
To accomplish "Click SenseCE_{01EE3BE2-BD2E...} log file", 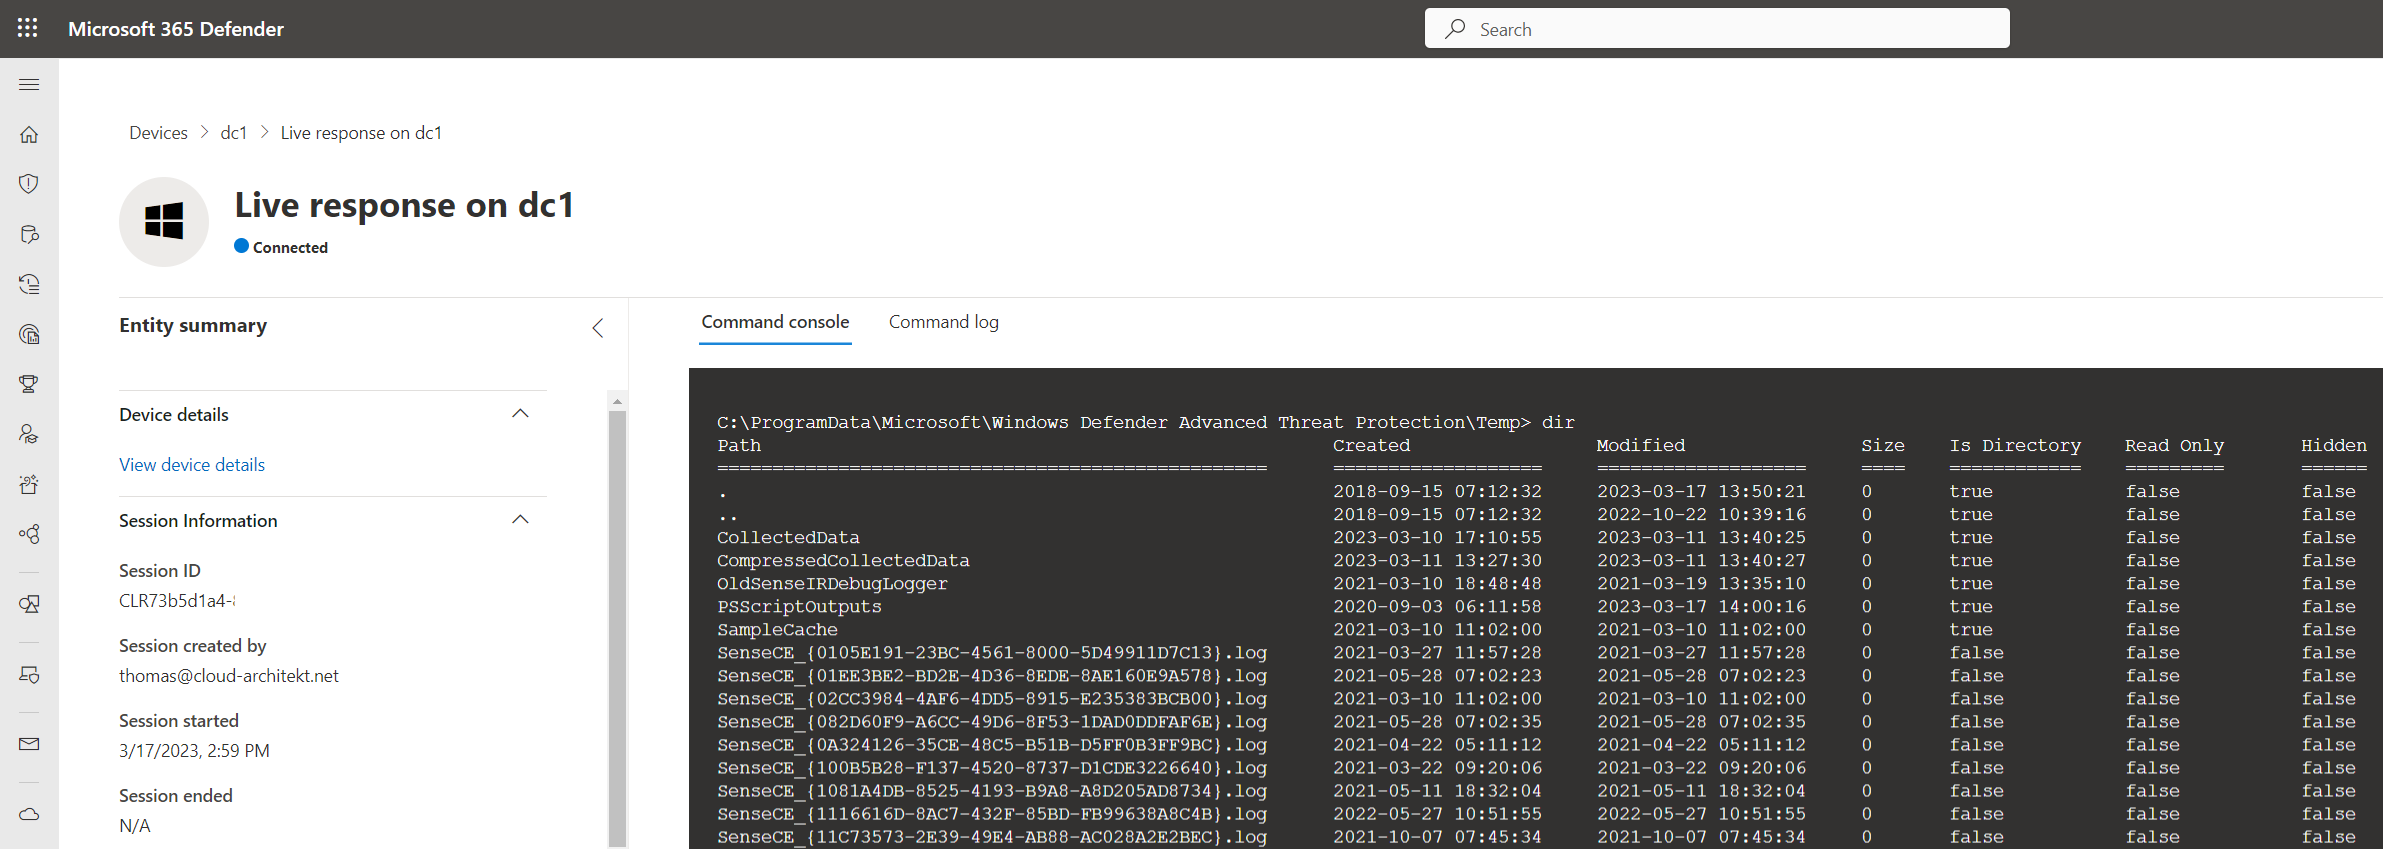I will click(x=992, y=675).
